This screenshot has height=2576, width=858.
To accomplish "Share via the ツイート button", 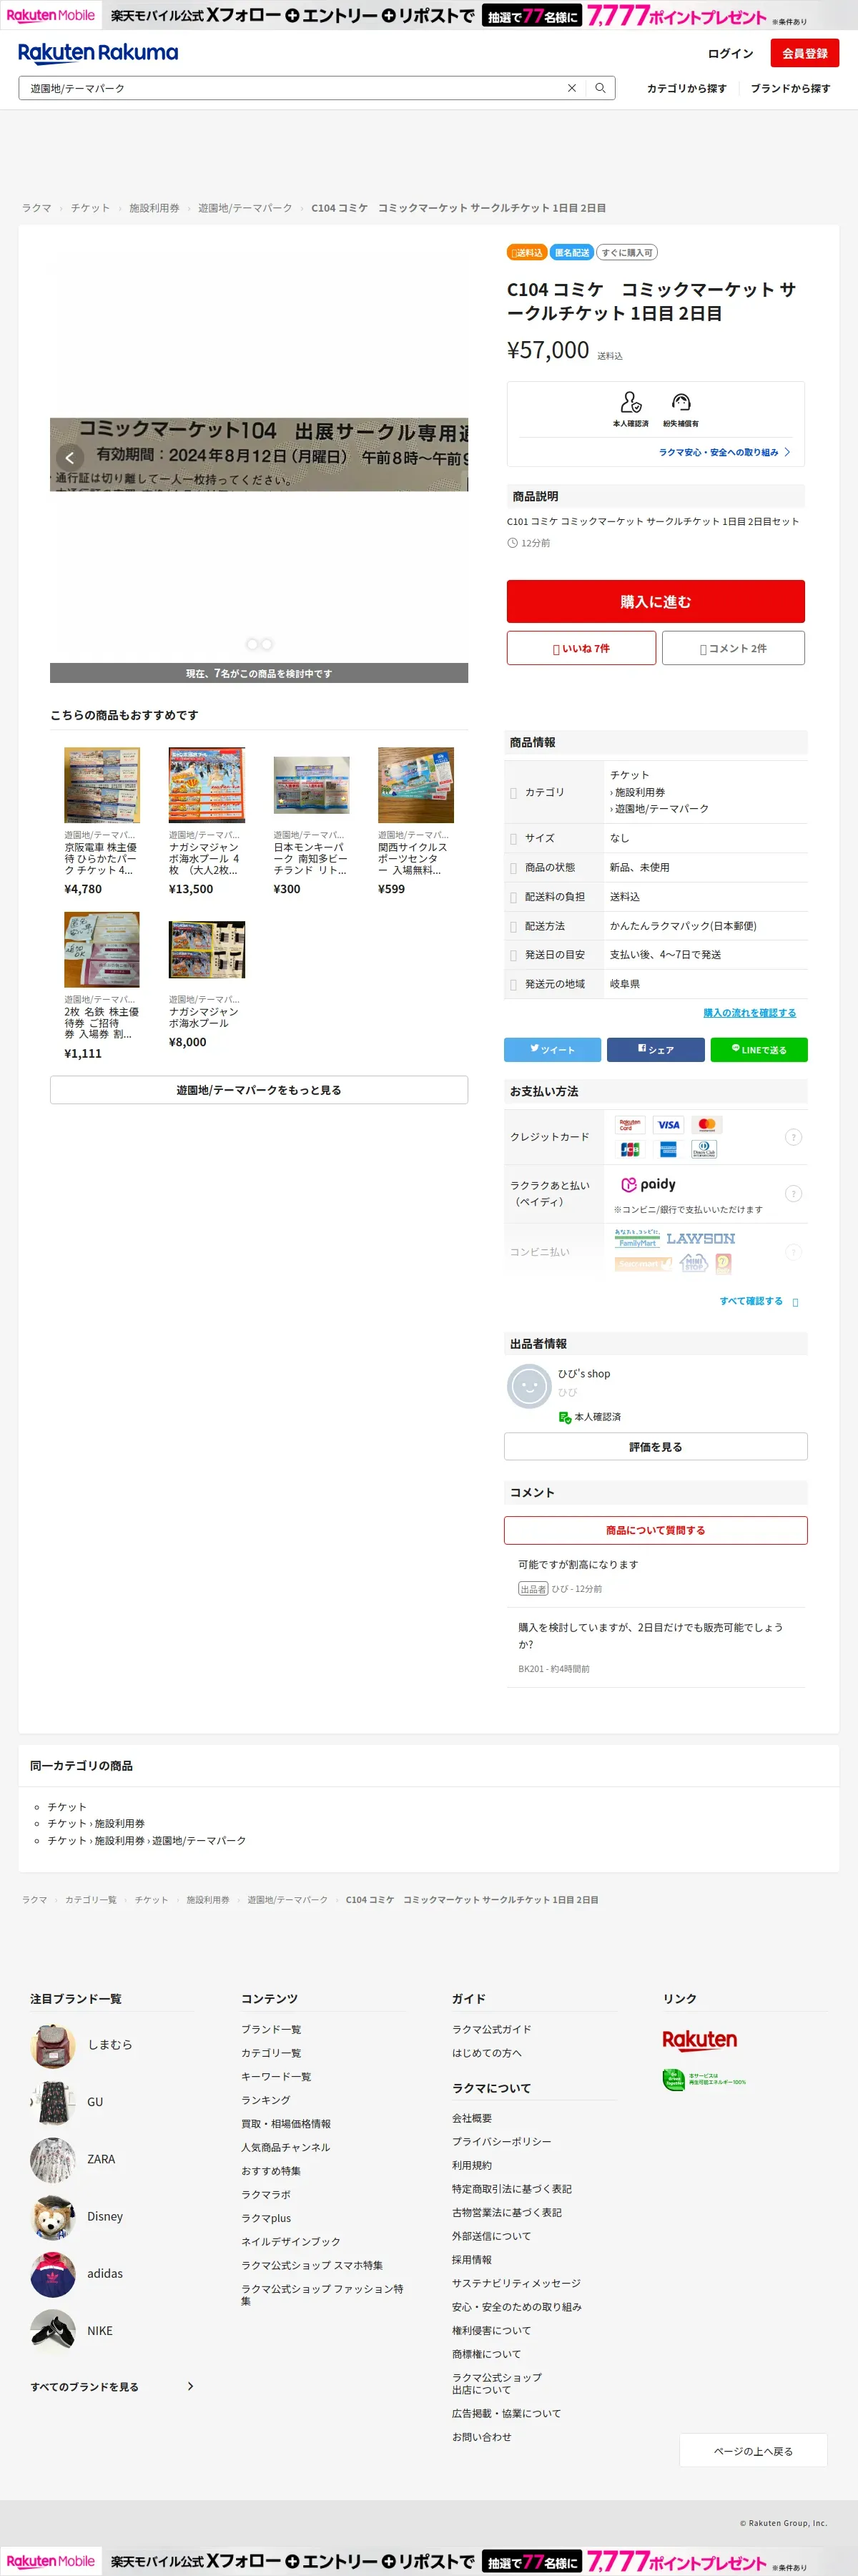I will 552,1049.
